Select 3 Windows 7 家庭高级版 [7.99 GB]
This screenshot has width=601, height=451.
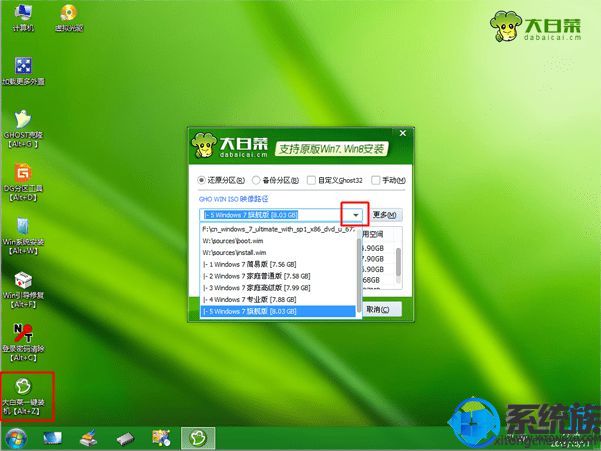279,288
